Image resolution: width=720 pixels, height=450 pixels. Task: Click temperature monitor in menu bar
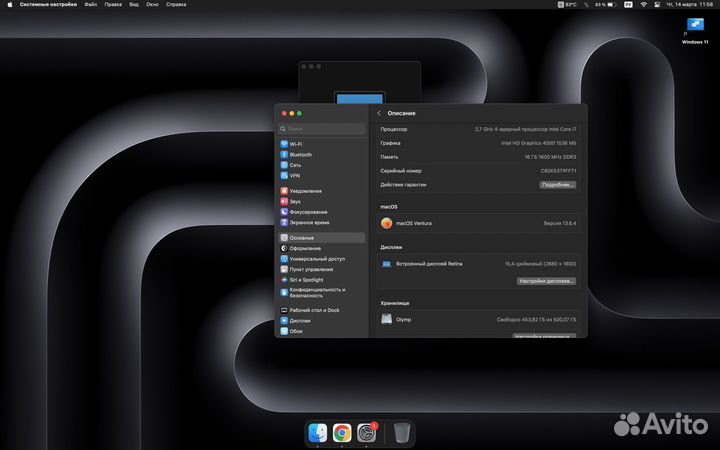coord(567,5)
